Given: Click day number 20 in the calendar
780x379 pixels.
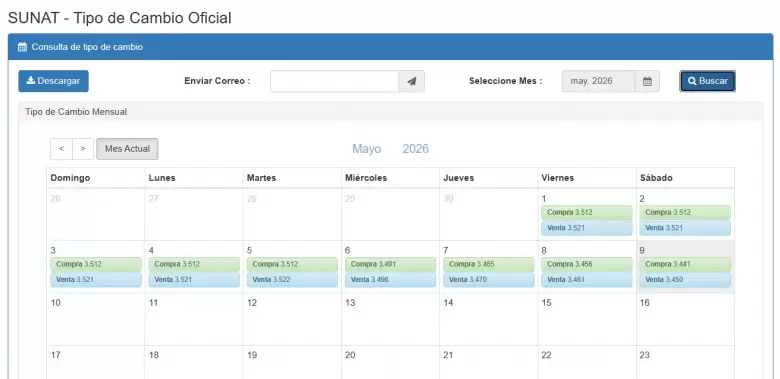Looking at the screenshot, I should pos(350,355).
